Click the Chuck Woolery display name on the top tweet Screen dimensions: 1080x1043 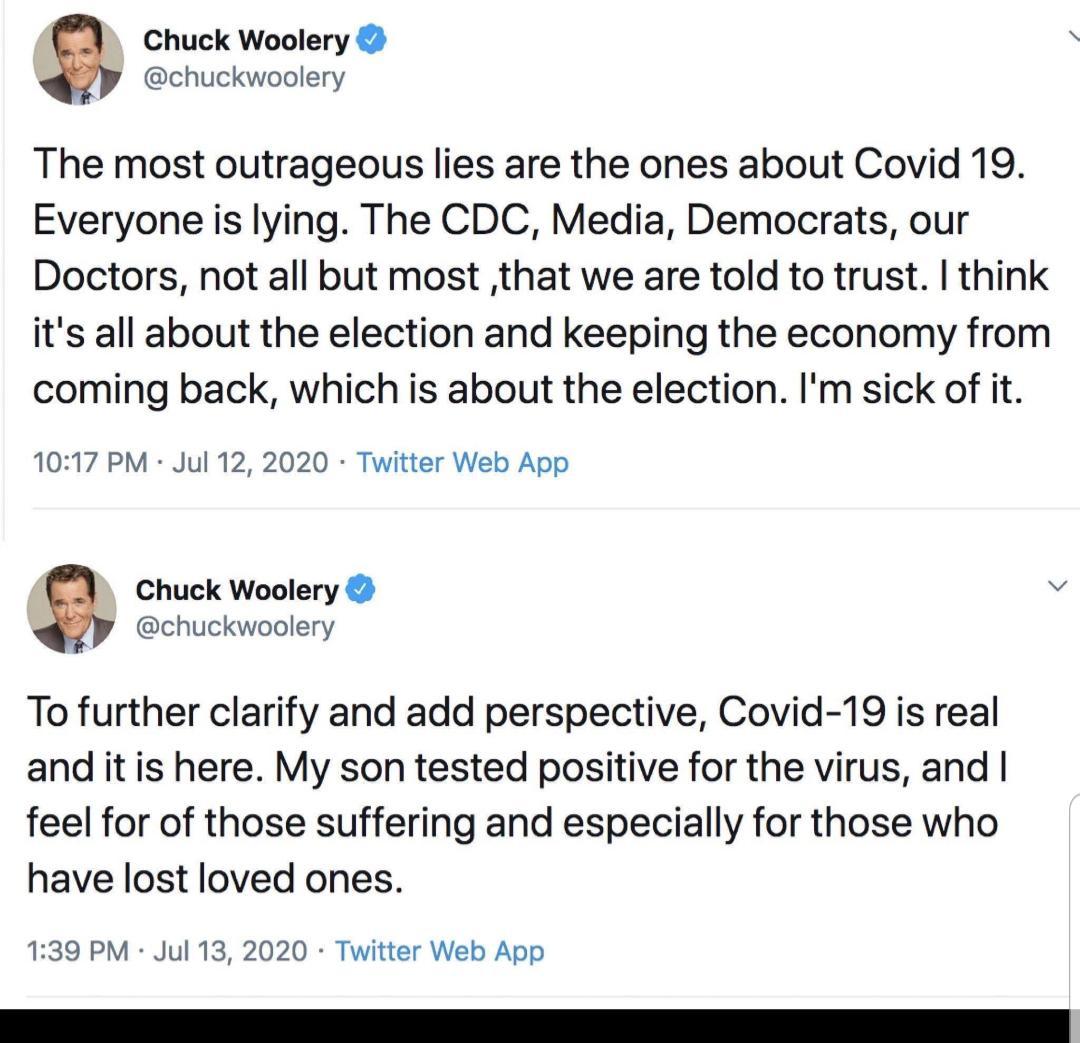point(245,39)
